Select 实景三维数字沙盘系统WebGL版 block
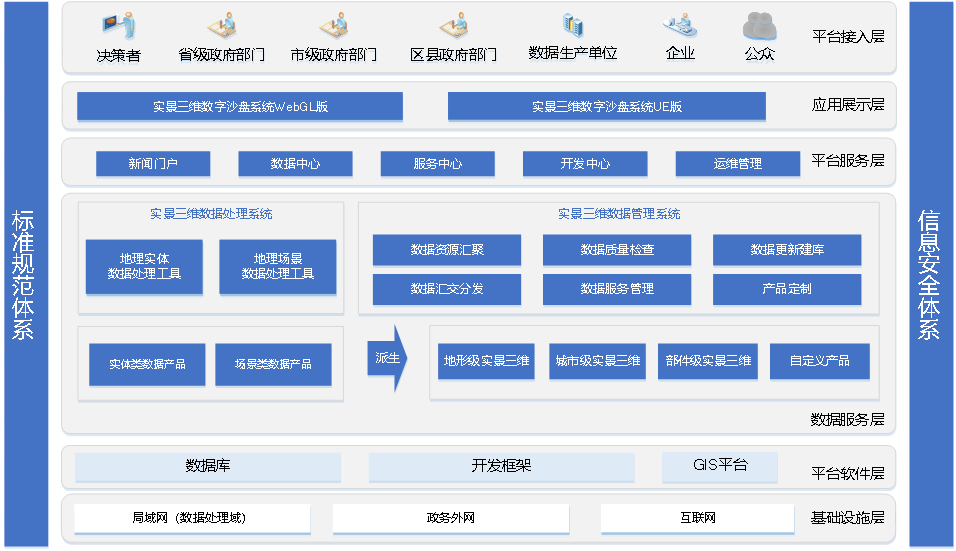This screenshot has width=956, height=551. tap(240, 106)
